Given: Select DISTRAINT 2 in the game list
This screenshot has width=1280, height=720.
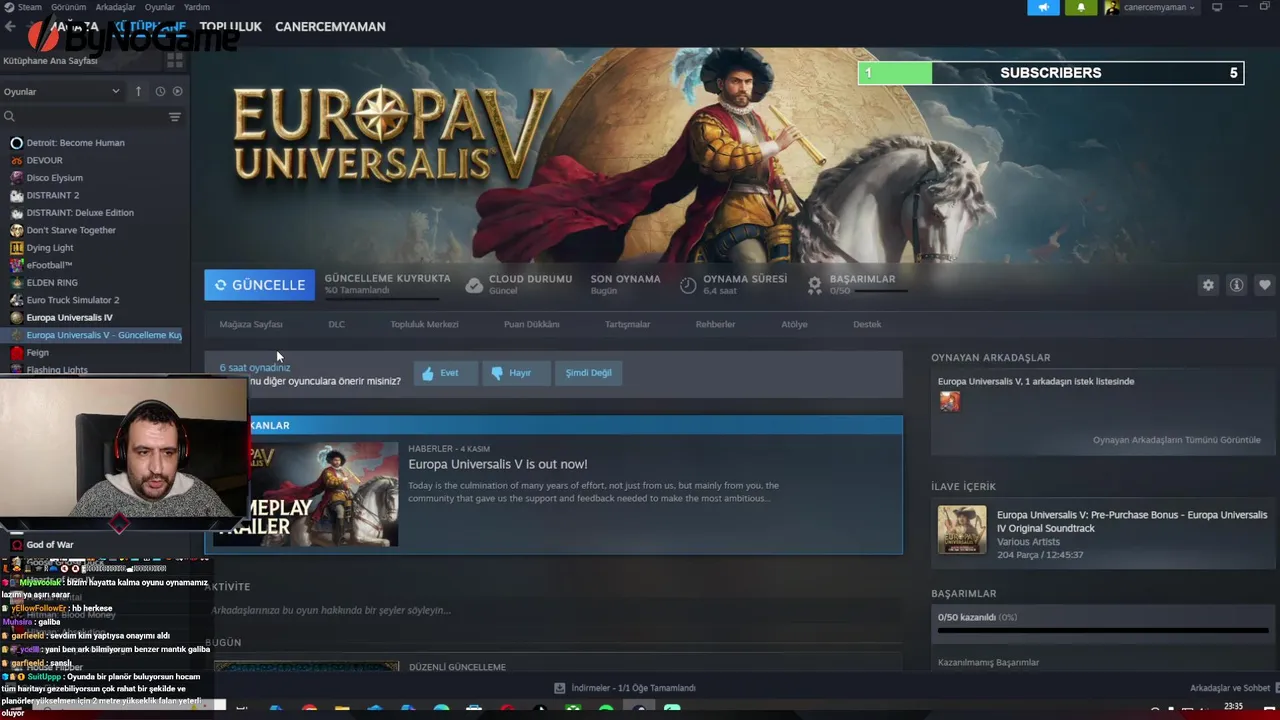Looking at the screenshot, I should 52,195.
